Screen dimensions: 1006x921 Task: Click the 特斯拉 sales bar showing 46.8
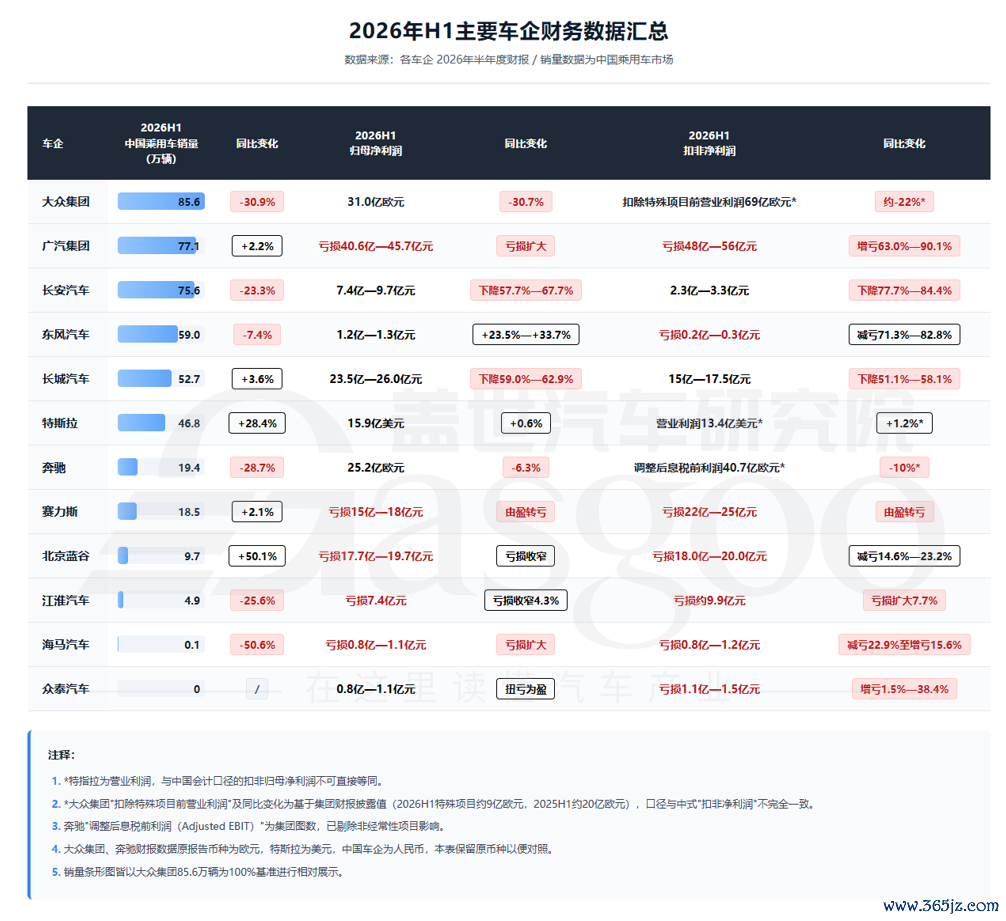[161, 423]
